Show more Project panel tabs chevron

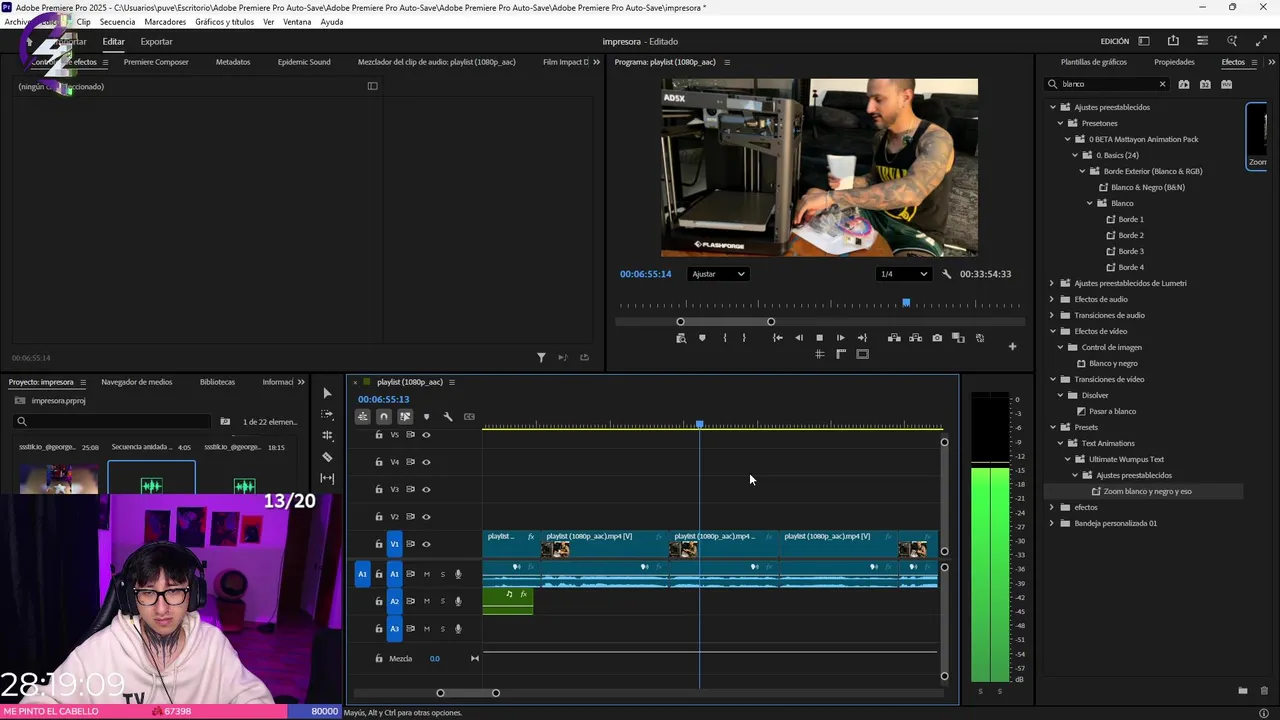pos(301,382)
